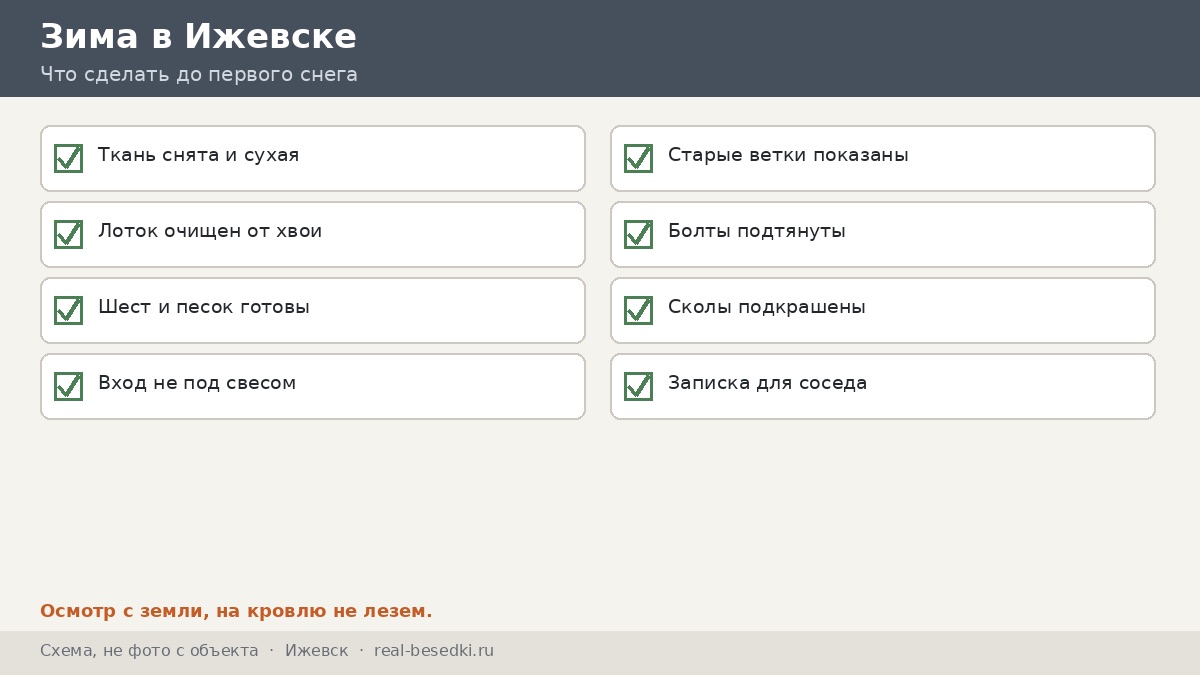The height and width of the screenshot is (675, 1200).
Task: Uncheck the 'Ткань снята и сухая' checkbox
Action: [68, 158]
